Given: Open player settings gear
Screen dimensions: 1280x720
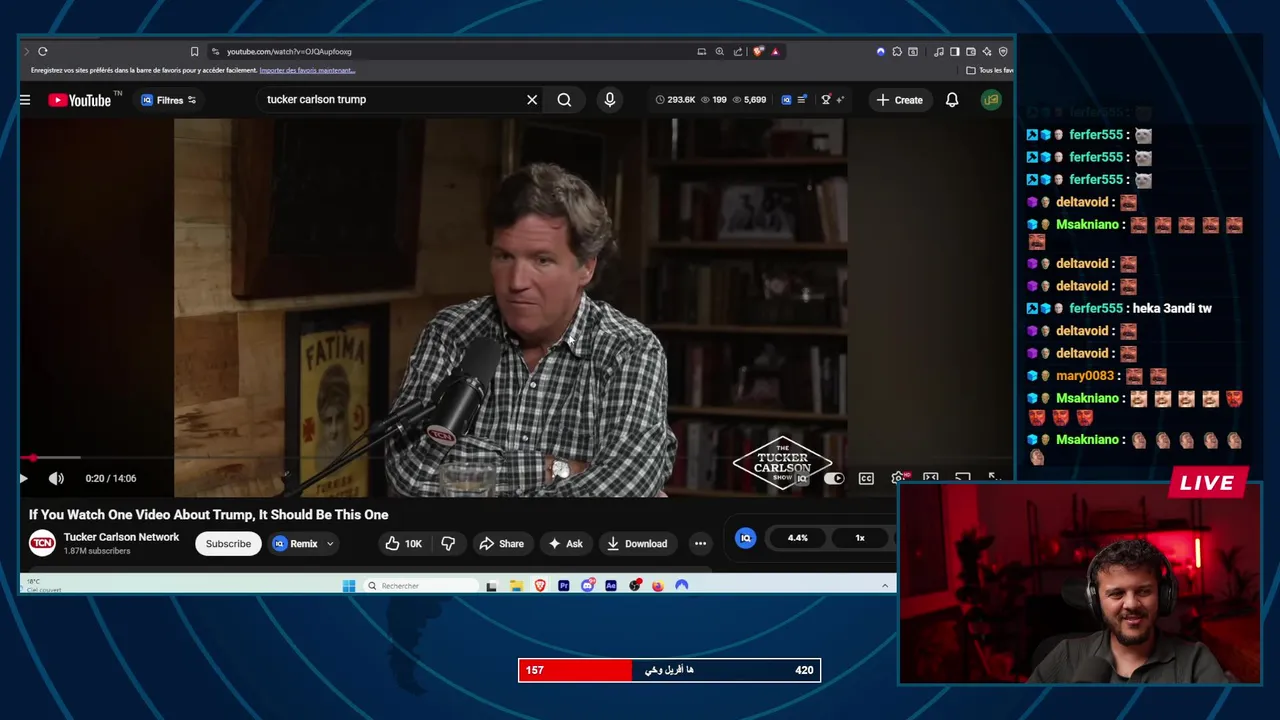Looking at the screenshot, I should click(898, 478).
